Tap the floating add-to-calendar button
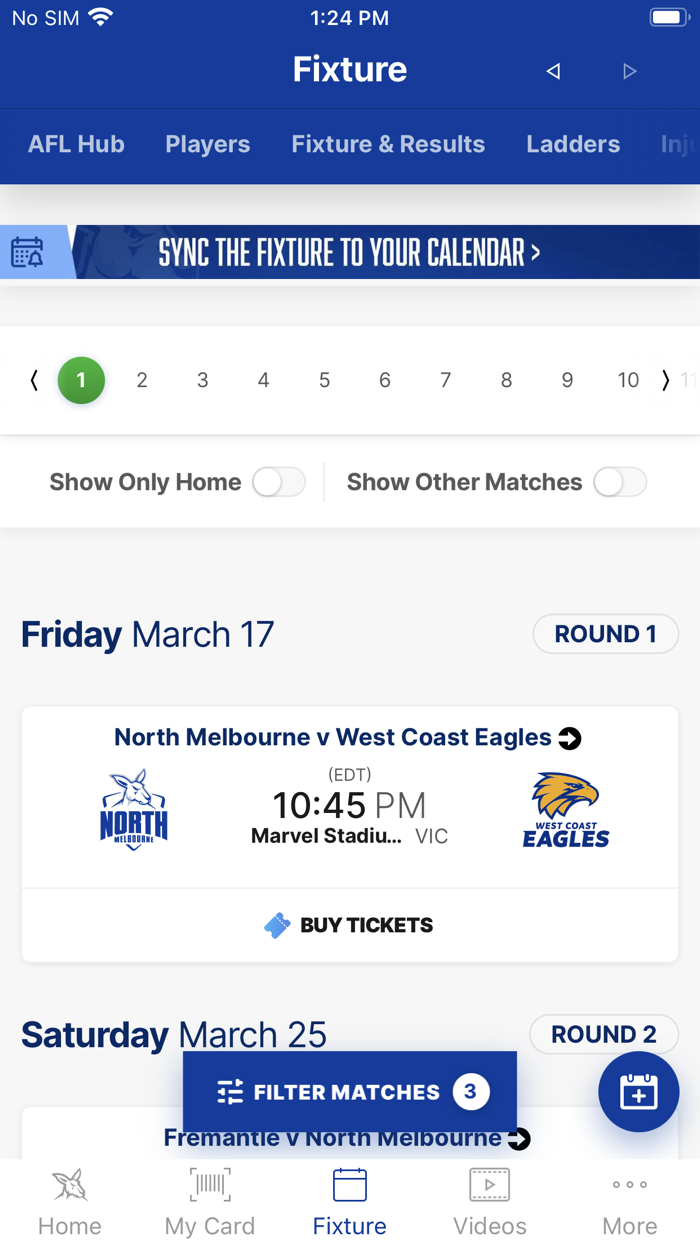 tap(638, 1091)
